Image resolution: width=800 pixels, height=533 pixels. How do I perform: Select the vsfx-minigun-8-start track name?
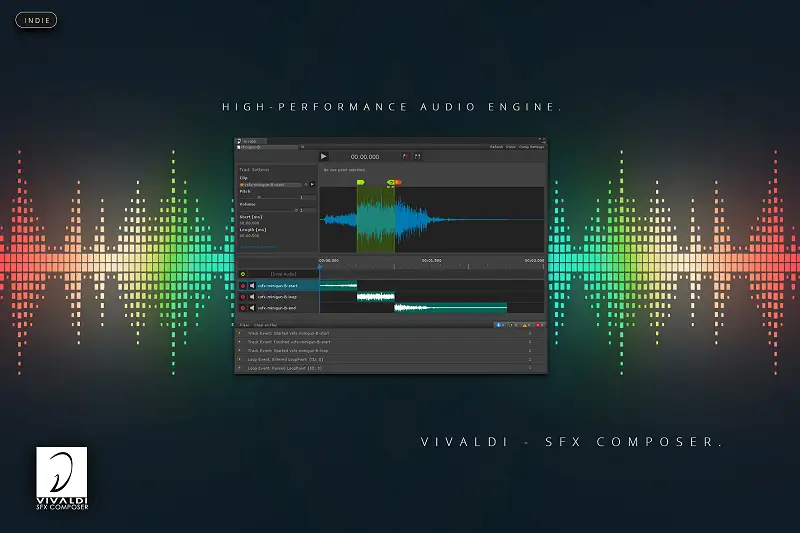[x=278, y=286]
